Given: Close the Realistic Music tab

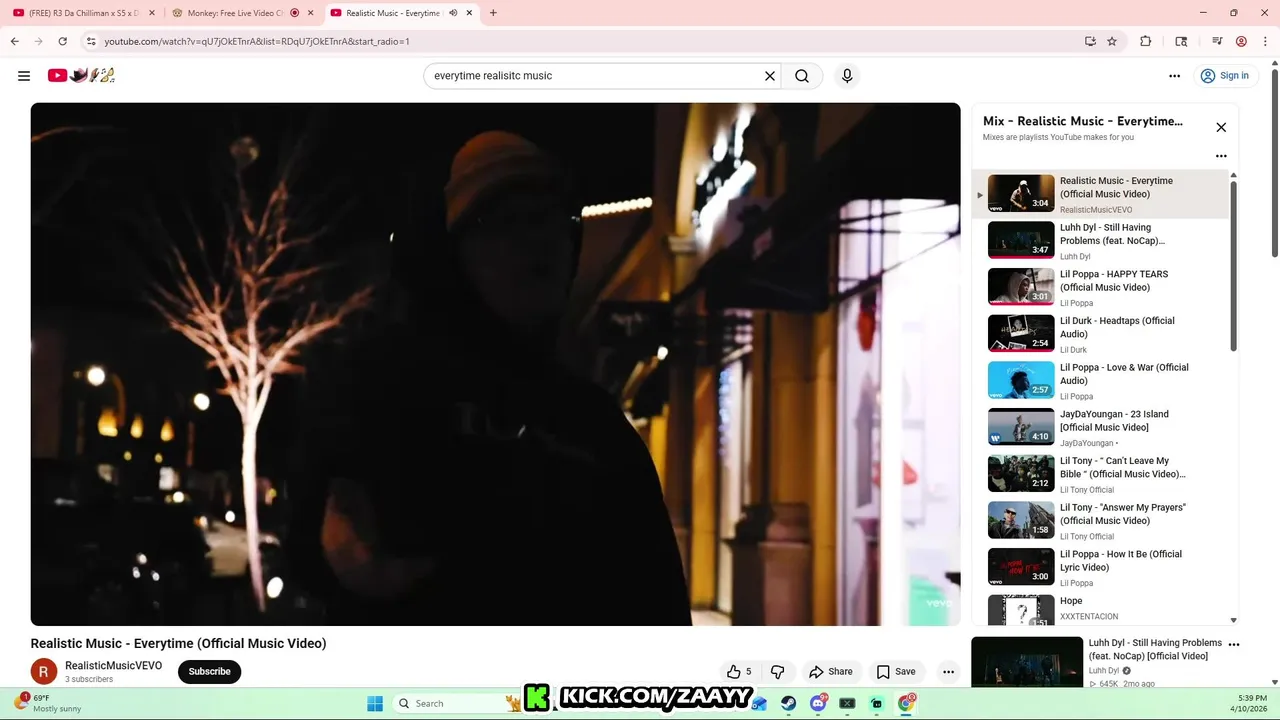Looking at the screenshot, I should pos(469,13).
